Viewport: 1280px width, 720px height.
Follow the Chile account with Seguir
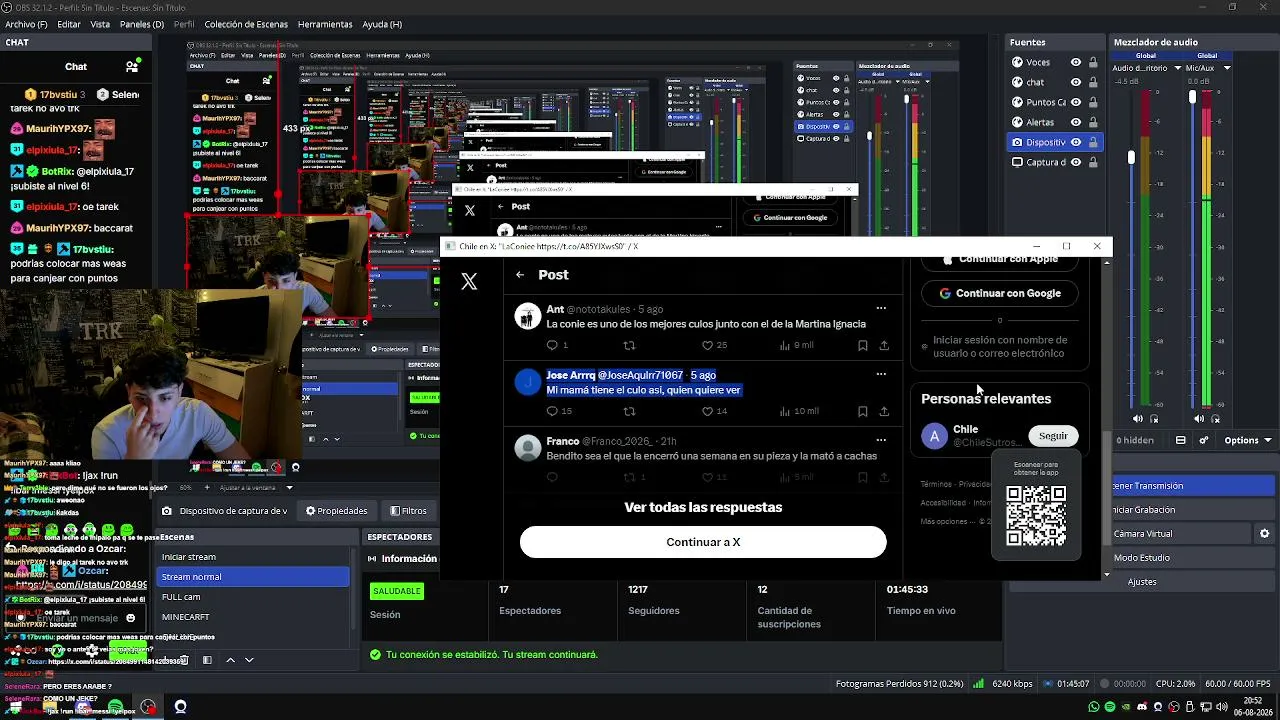1053,436
